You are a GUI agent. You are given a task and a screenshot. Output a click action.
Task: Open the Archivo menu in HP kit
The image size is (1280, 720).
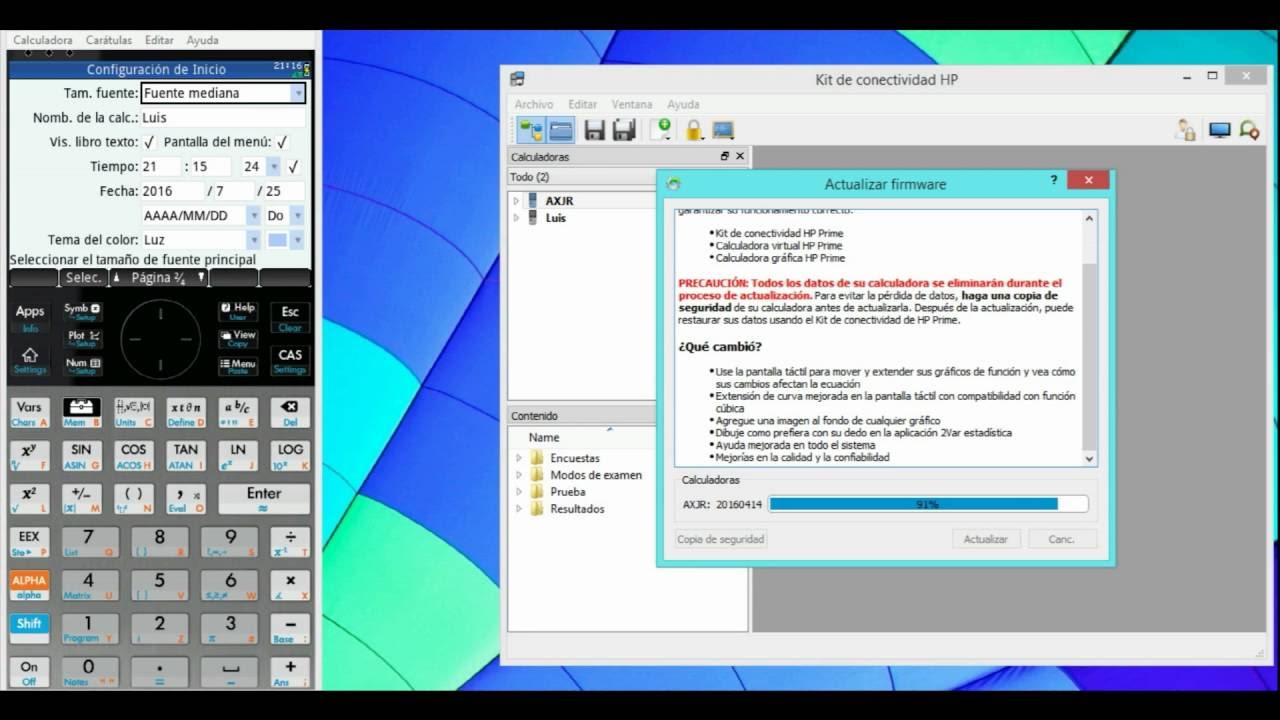pos(534,104)
